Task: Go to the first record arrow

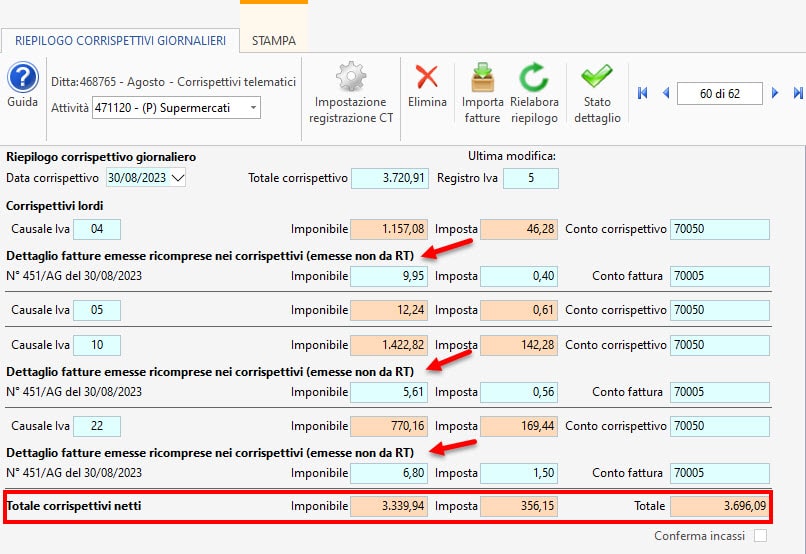Action: [x=643, y=93]
